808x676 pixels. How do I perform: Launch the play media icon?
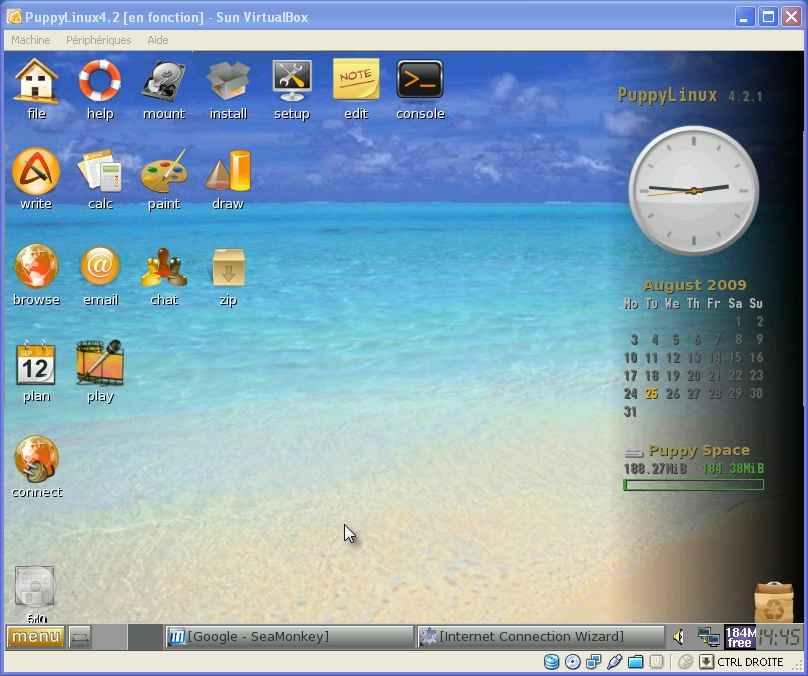click(x=100, y=363)
